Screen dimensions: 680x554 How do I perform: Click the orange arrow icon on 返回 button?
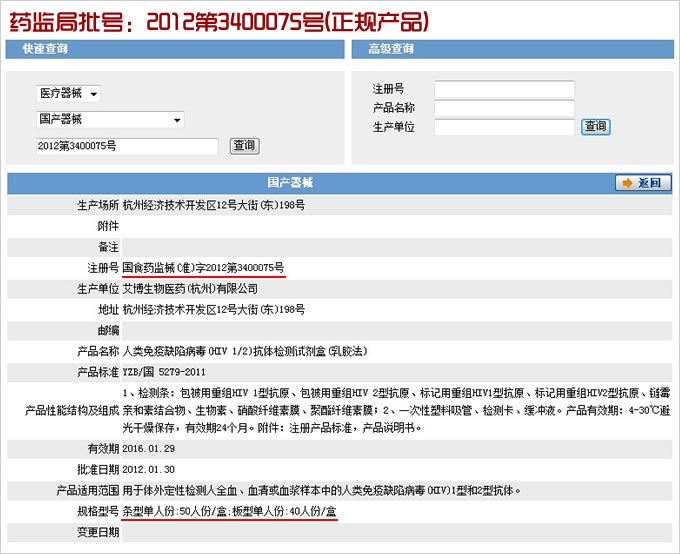point(627,183)
